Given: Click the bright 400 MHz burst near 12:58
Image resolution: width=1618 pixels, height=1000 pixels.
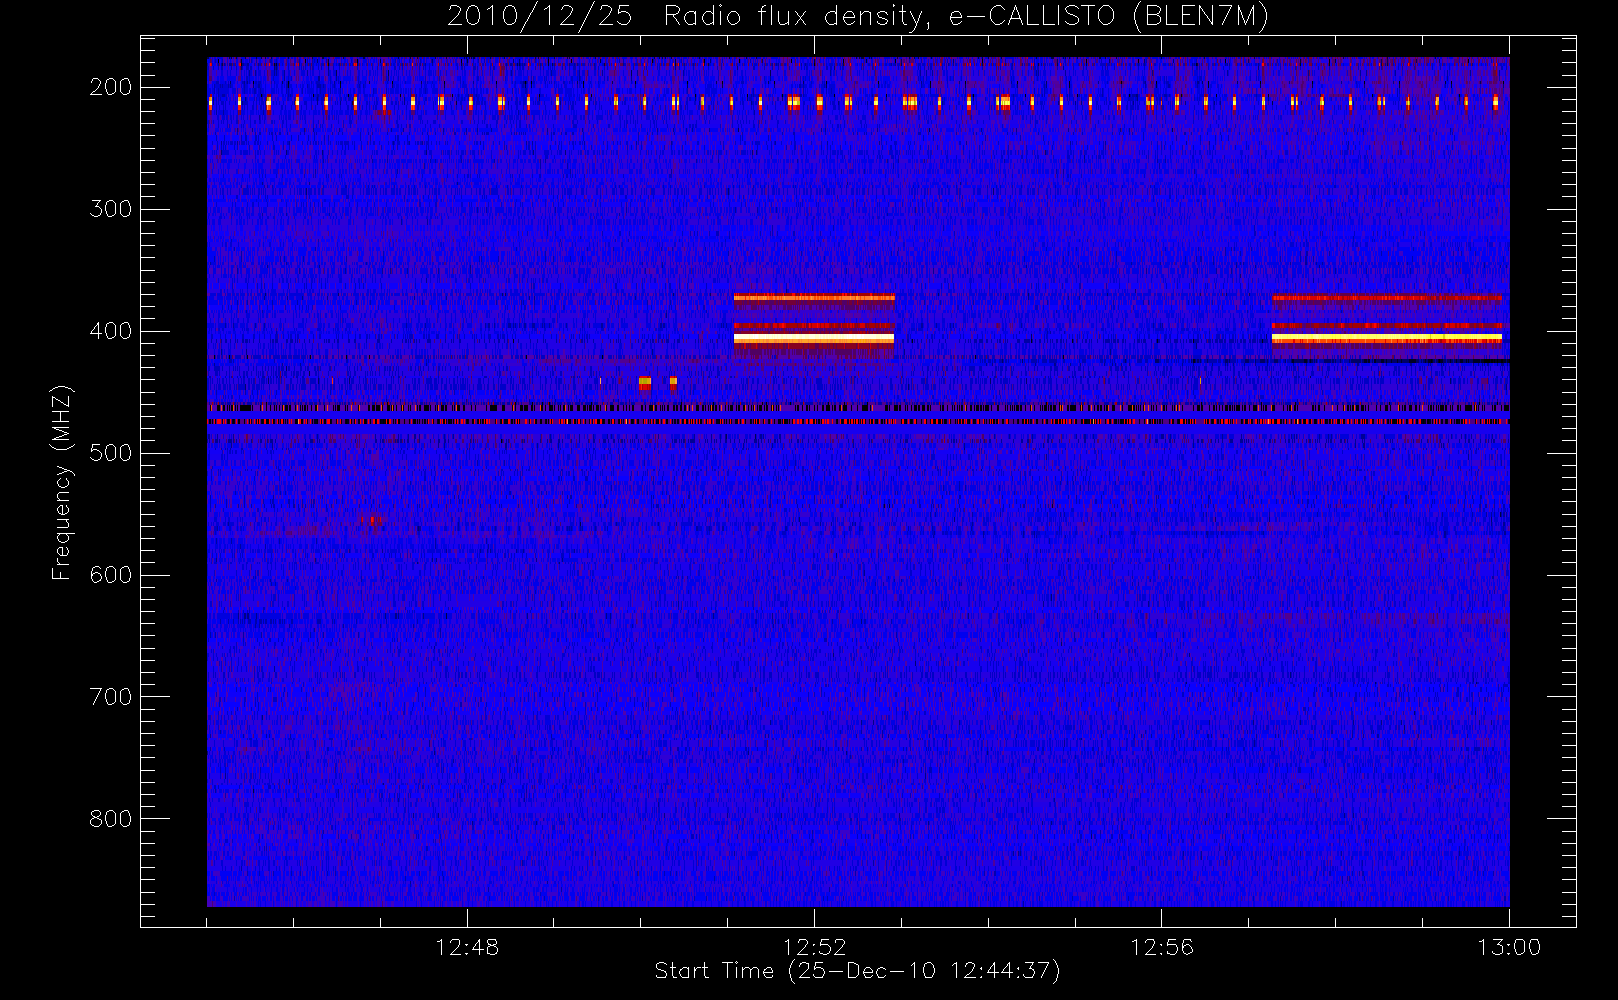Looking at the screenshot, I should (1387, 339).
